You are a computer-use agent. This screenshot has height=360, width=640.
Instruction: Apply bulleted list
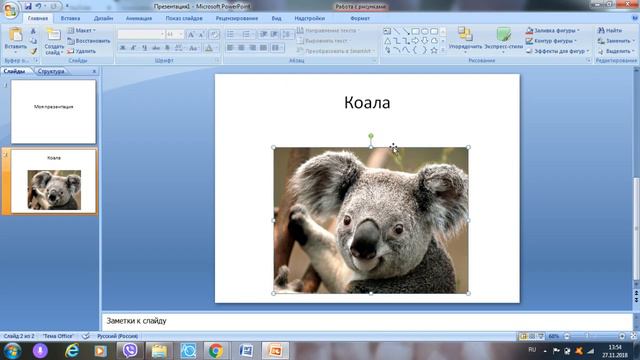coord(231,34)
